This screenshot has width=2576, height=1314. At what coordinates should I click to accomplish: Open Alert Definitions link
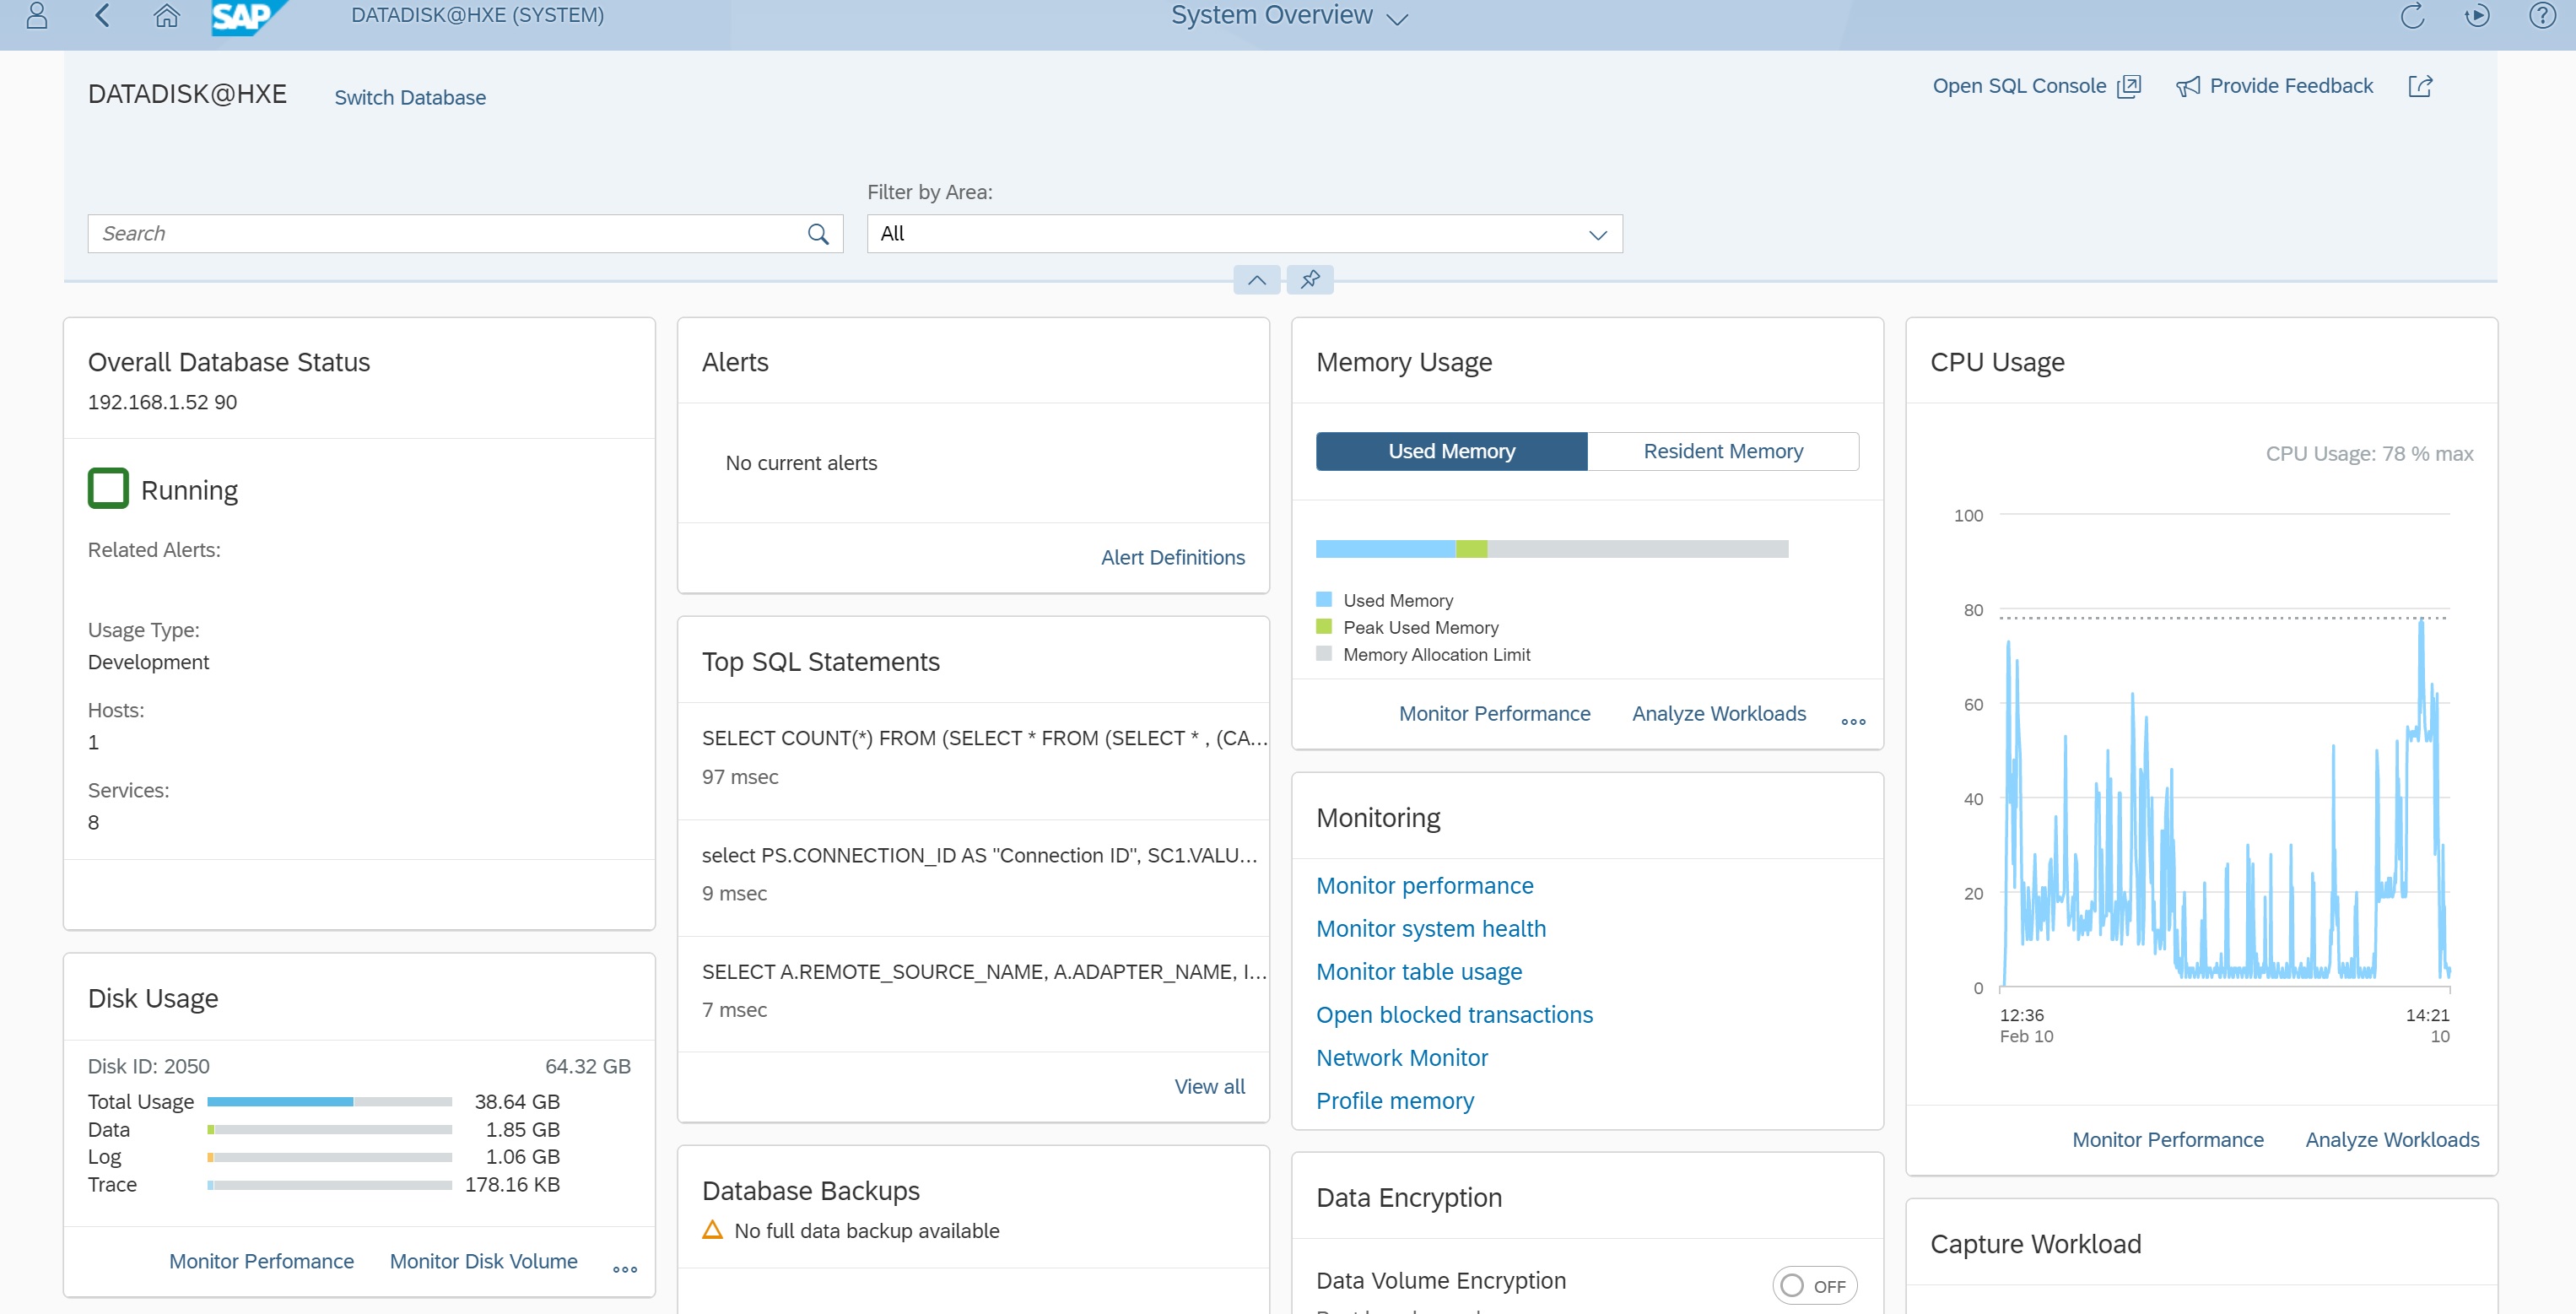(1172, 557)
